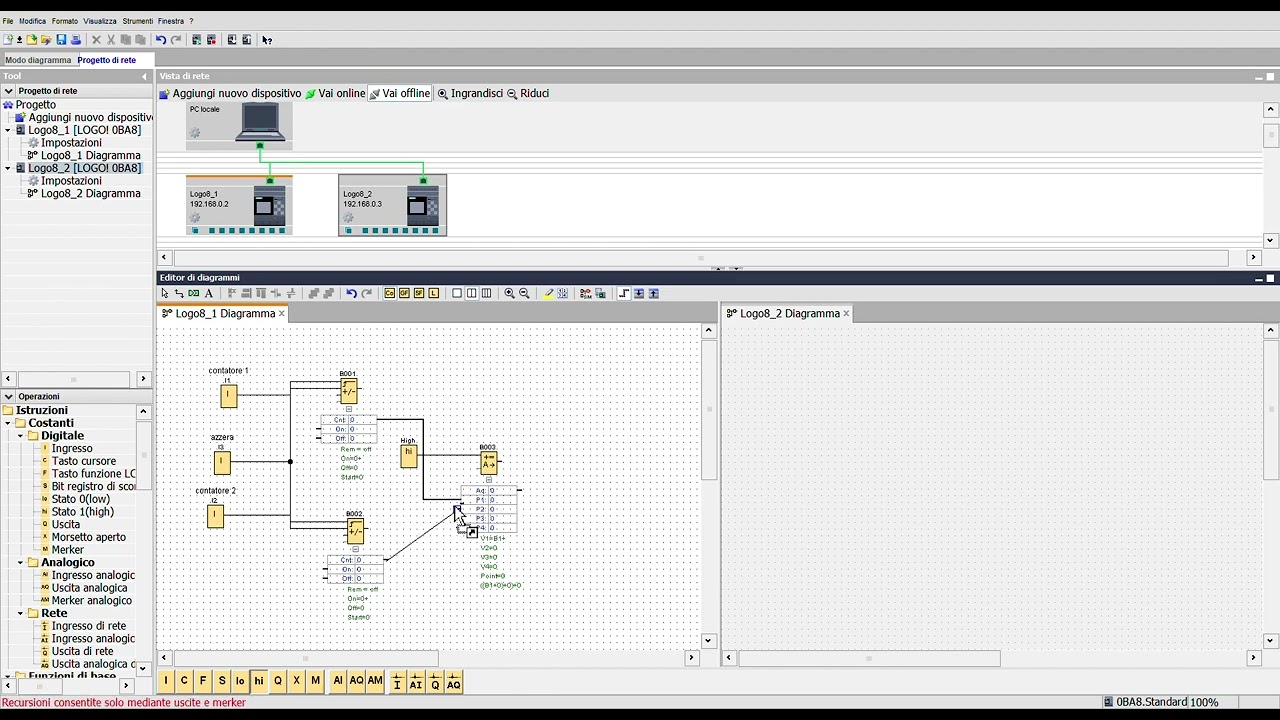
Task: Click the Vai online button
Action: coord(336,93)
